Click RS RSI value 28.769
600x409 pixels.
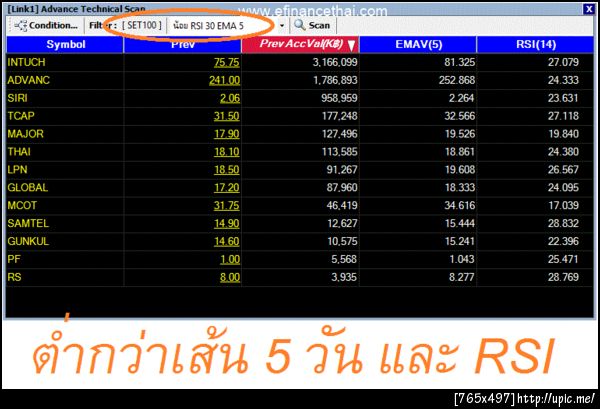click(563, 277)
